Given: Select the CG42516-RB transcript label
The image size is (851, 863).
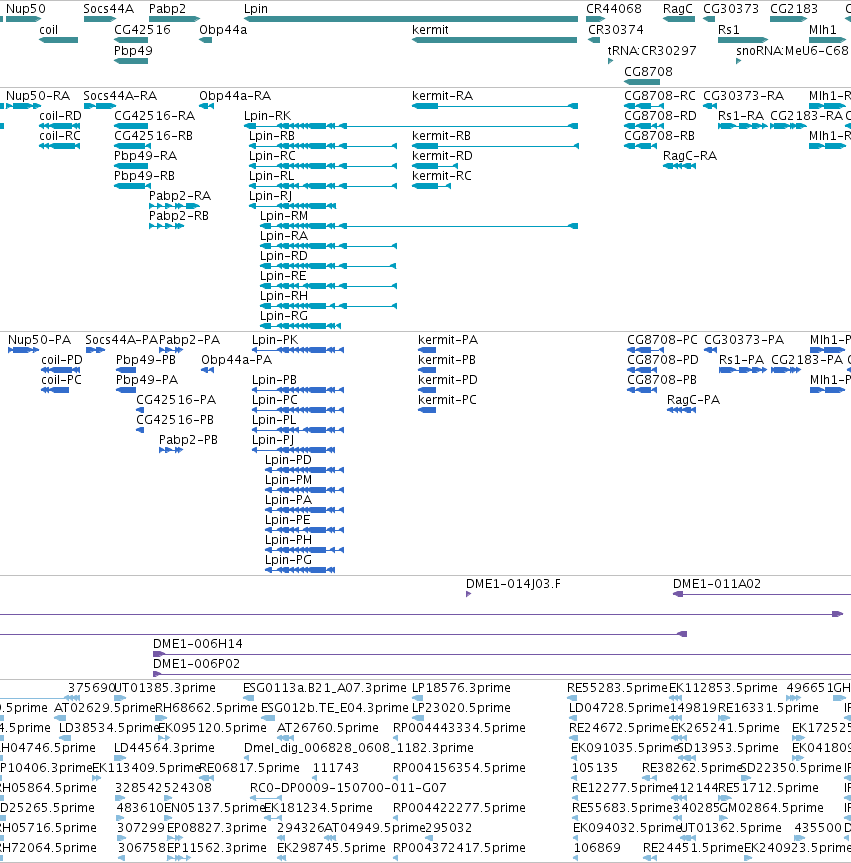Looking at the screenshot, I should pos(154,136).
